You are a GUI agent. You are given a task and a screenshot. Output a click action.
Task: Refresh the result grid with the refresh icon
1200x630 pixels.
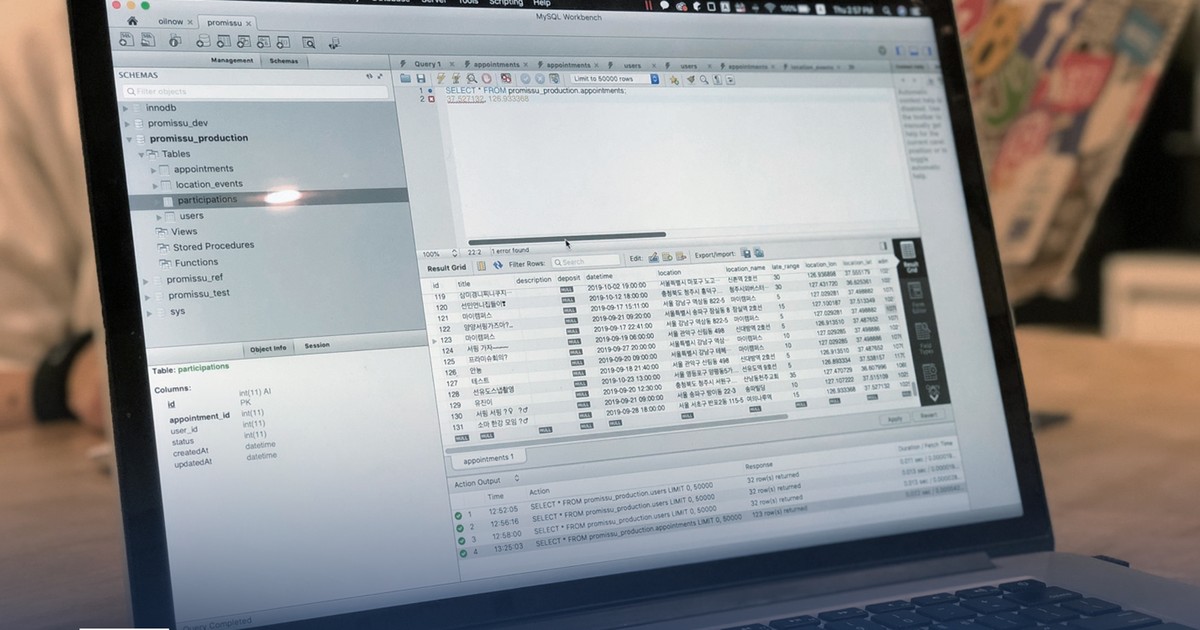(x=498, y=264)
